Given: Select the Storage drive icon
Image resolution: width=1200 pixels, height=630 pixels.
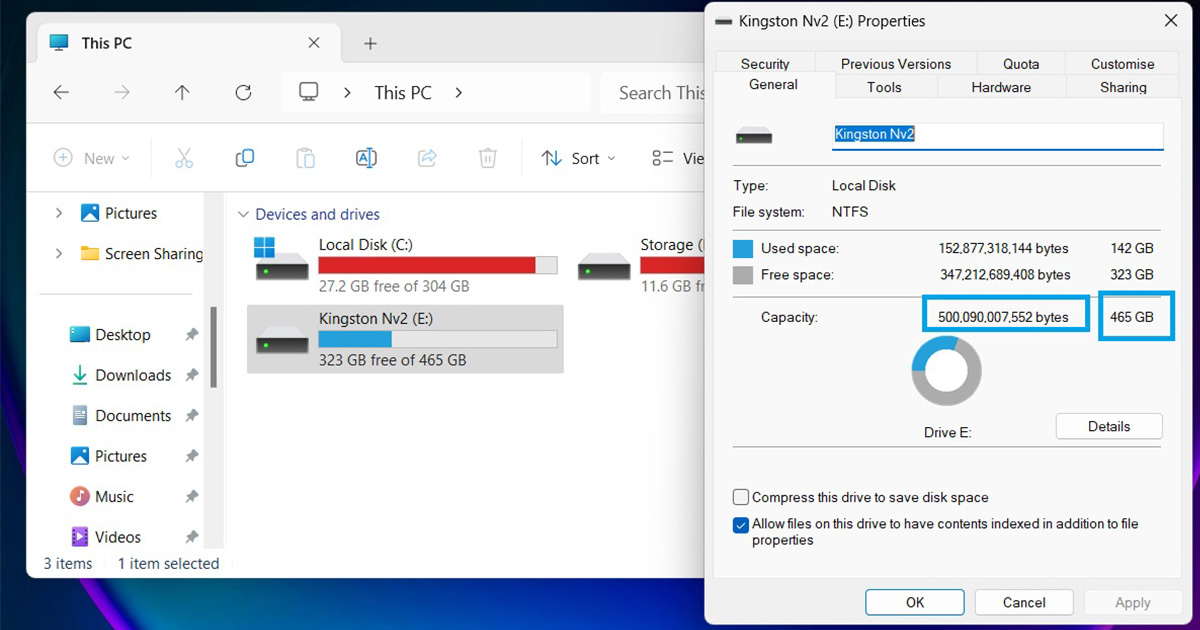Looking at the screenshot, I should [605, 265].
